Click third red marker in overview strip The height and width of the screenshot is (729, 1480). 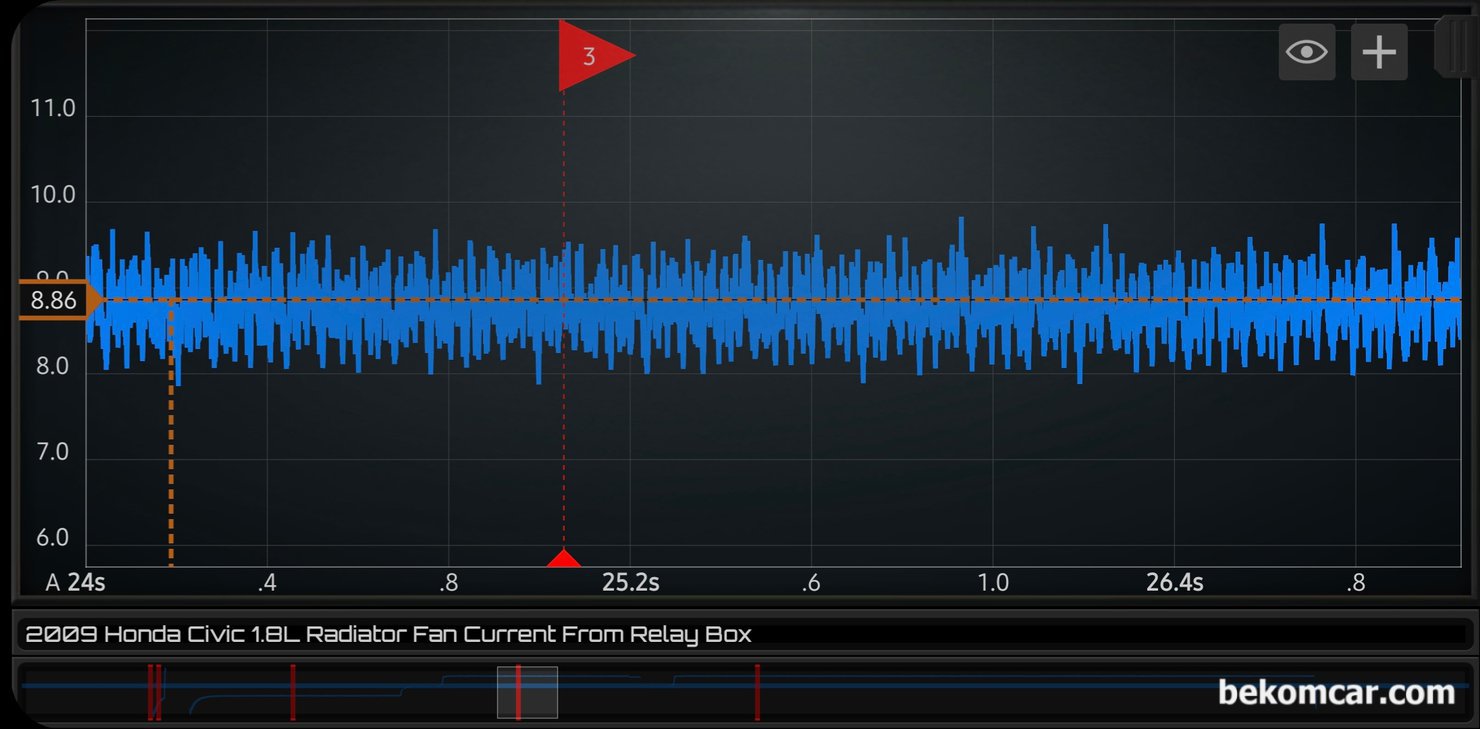(292, 692)
